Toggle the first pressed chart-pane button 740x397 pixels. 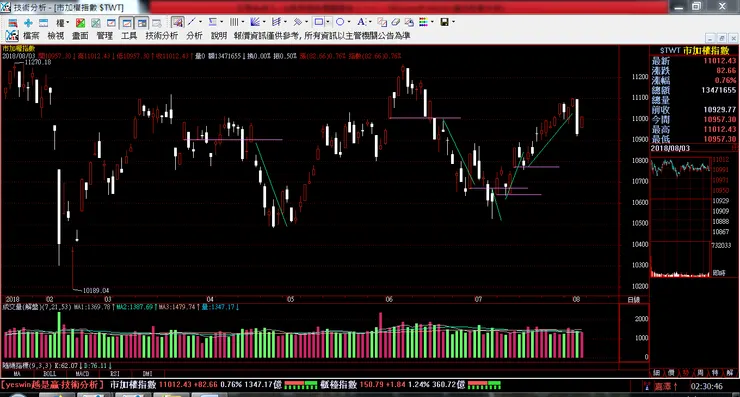tap(126, 23)
